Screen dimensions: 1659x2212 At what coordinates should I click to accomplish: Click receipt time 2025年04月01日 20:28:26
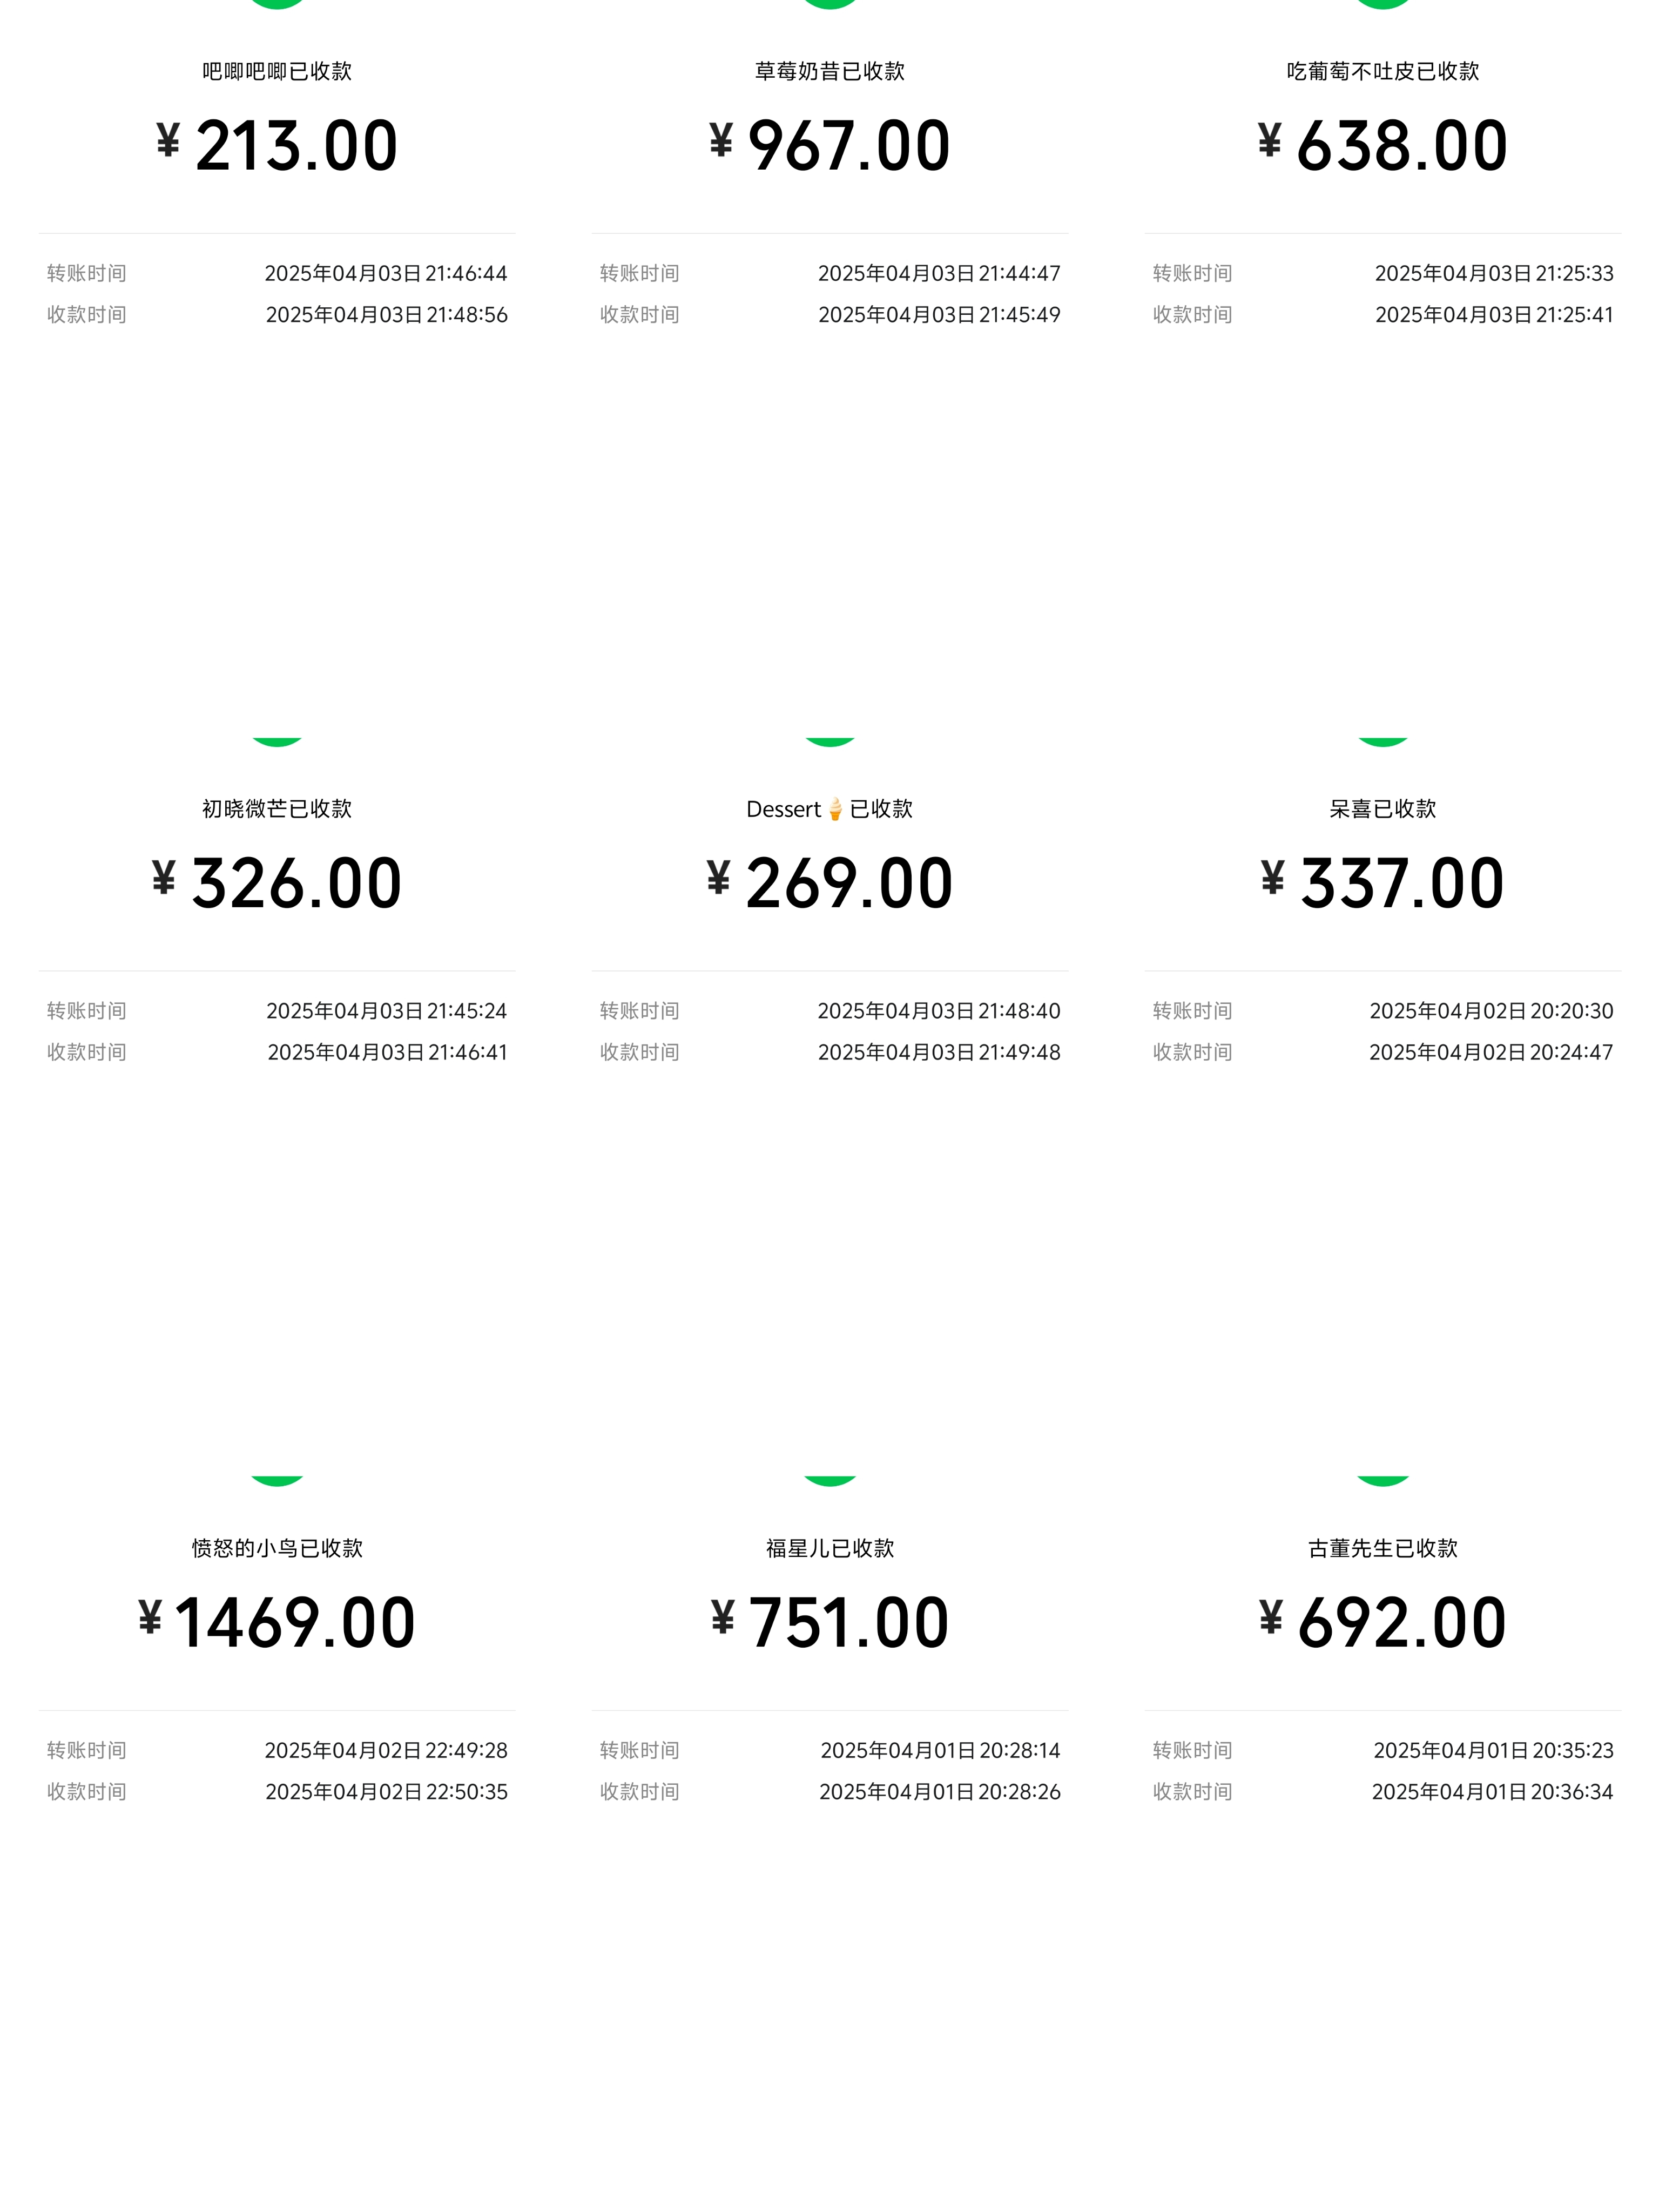pyautogui.click(x=939, y=1791)
